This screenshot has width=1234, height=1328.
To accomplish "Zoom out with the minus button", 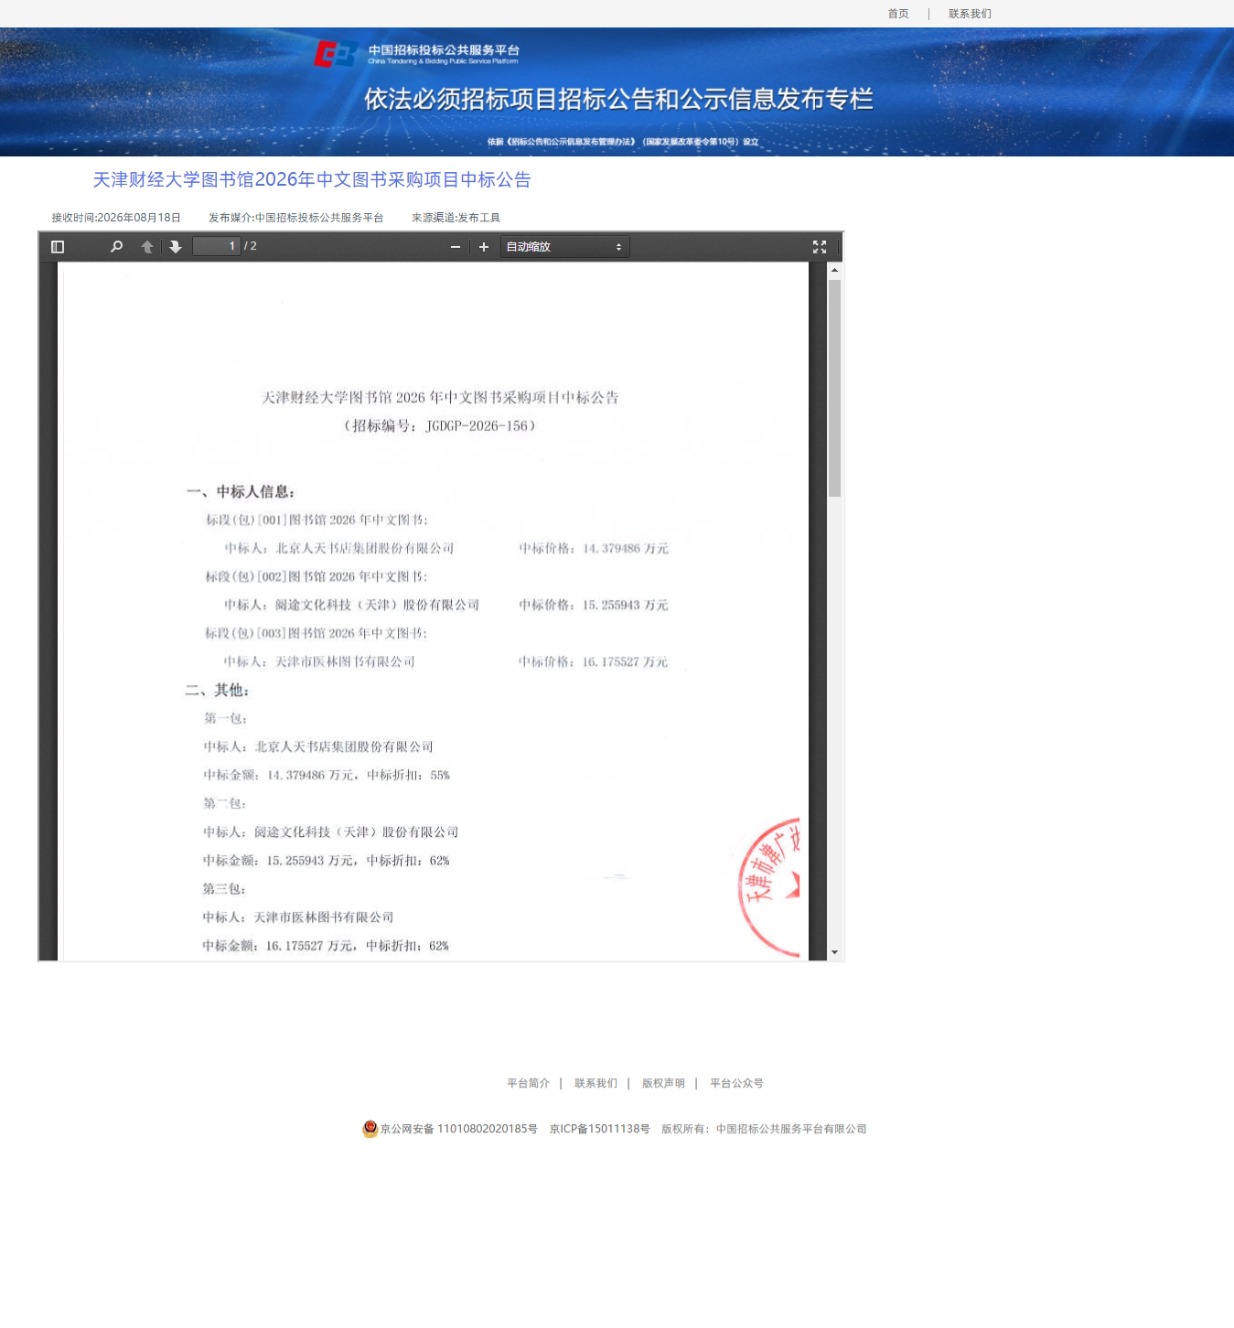I will pos(455,247).
